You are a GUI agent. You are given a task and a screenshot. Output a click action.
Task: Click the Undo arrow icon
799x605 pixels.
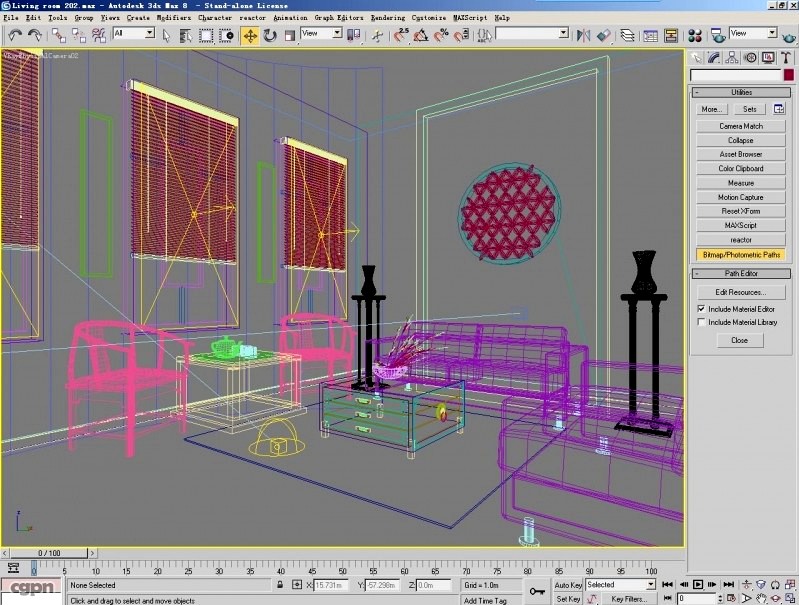(15, 35)
